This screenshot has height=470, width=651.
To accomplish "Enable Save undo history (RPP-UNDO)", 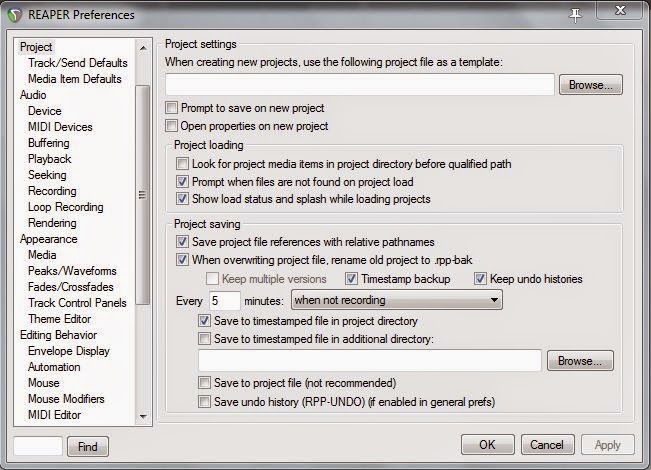I will (x=204, y=401).
